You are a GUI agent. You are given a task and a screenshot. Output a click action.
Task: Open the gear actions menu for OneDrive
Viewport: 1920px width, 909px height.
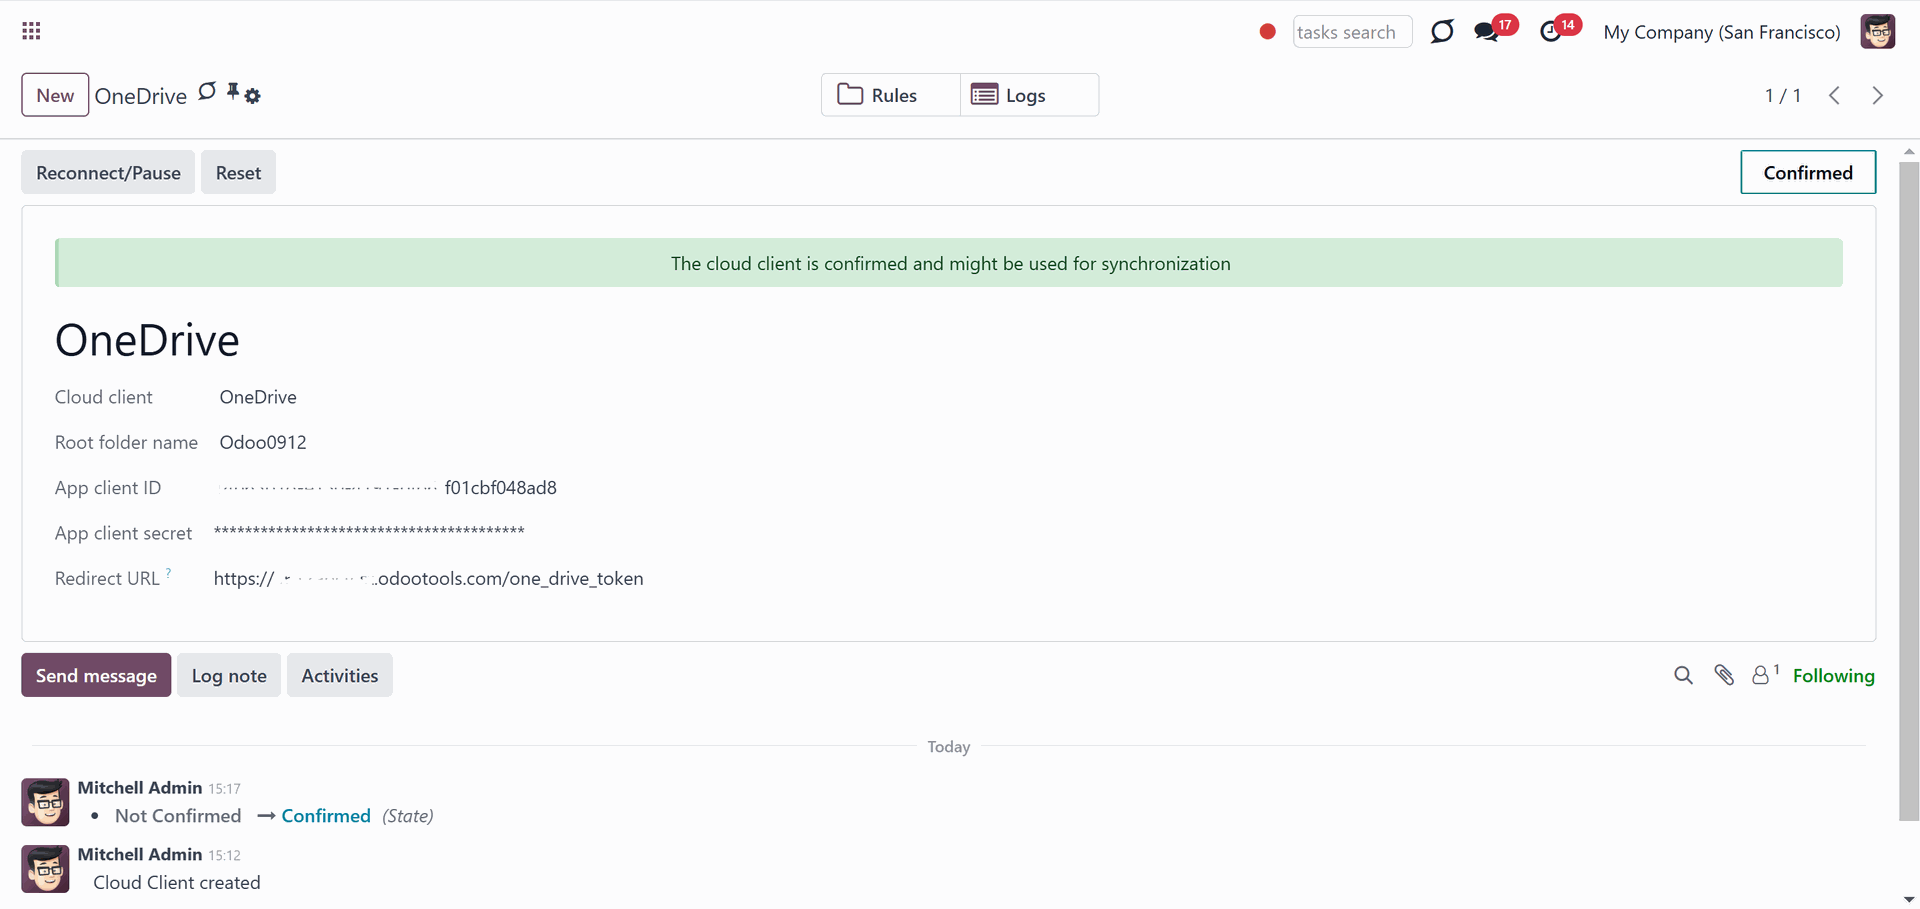(252, 96)
